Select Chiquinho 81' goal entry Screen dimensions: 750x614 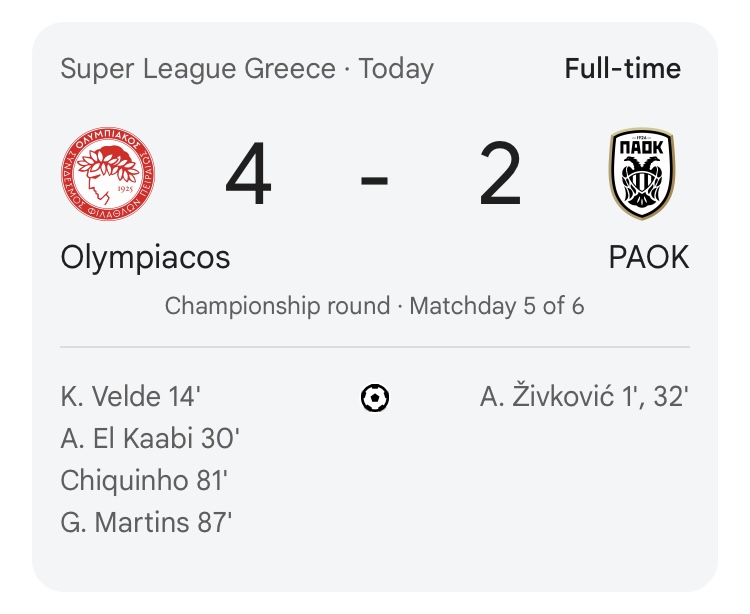(144, 480)
